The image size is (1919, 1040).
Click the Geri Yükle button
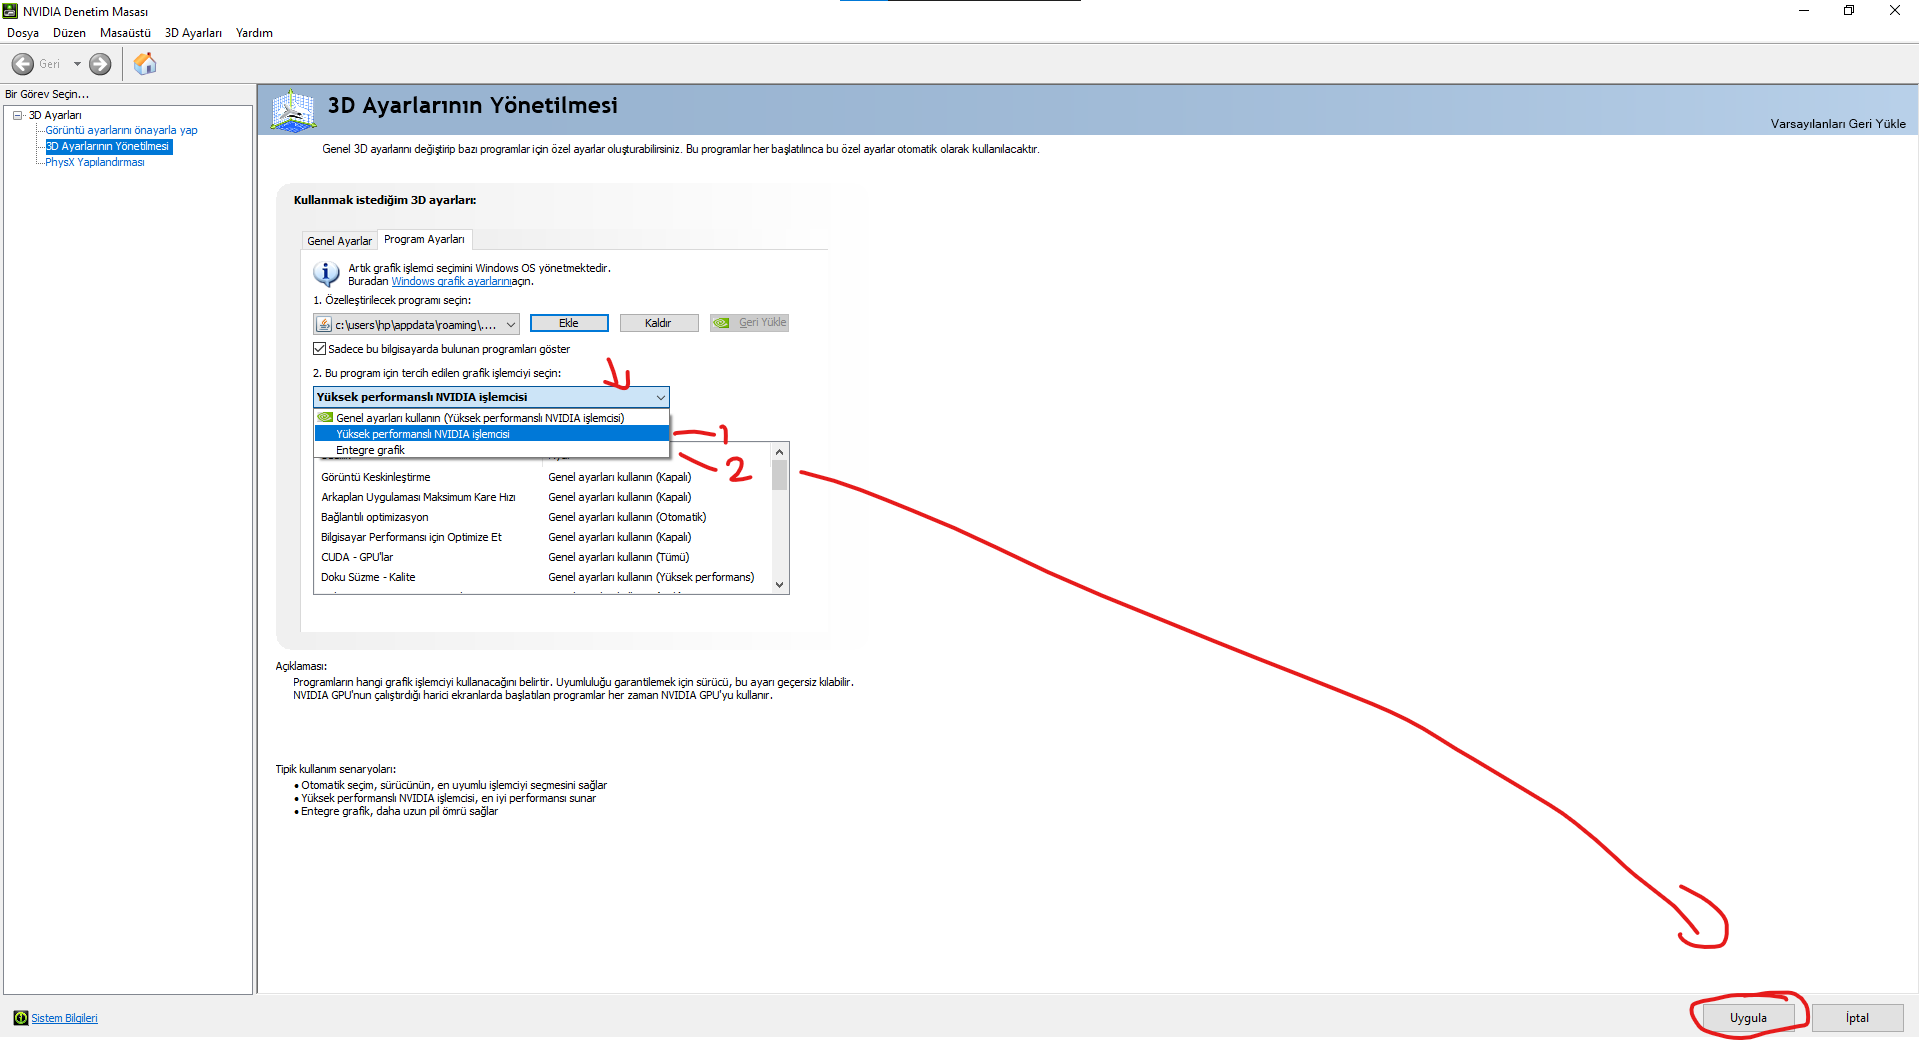click(x=749, y=323)
